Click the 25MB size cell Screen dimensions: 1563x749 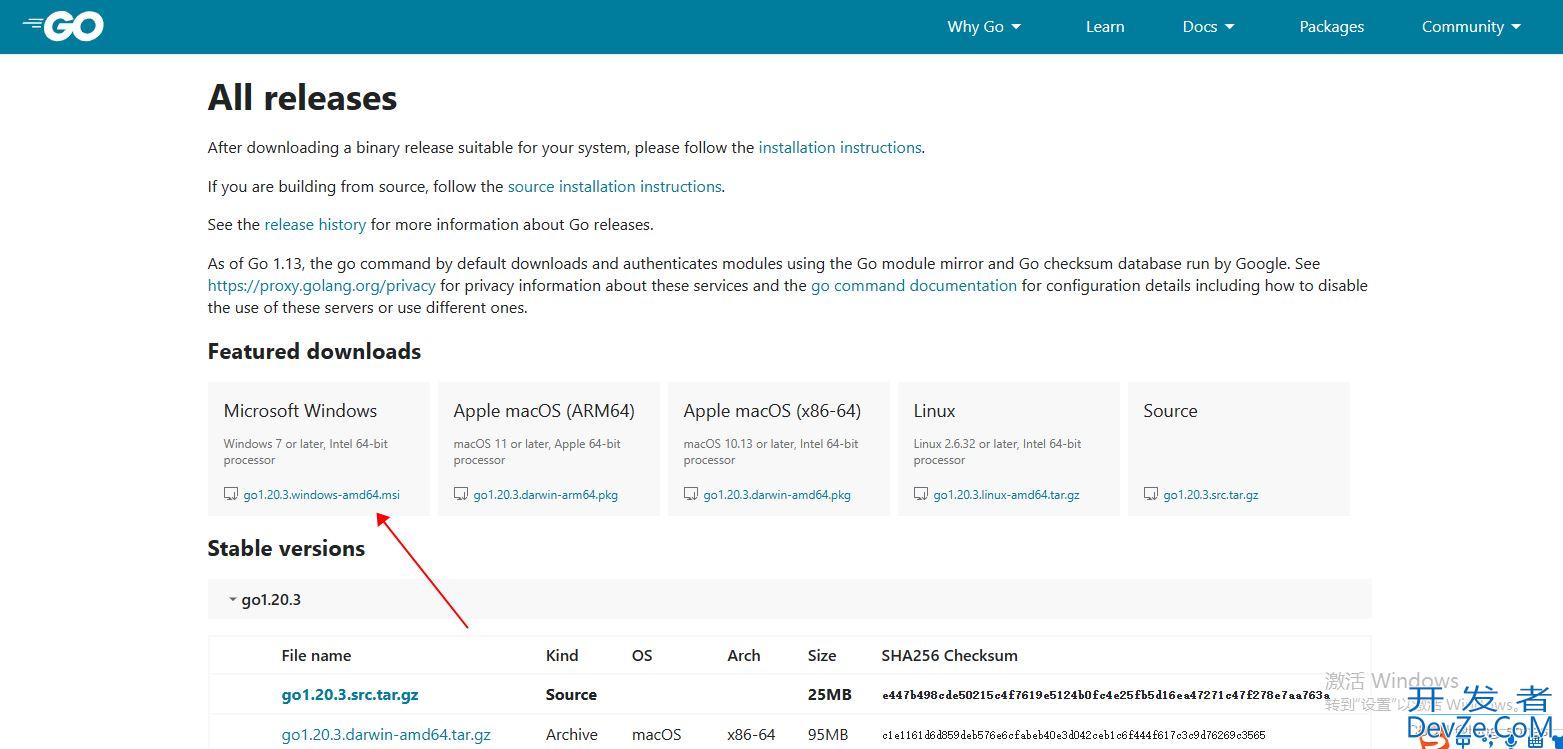click(x=830, y=694)
